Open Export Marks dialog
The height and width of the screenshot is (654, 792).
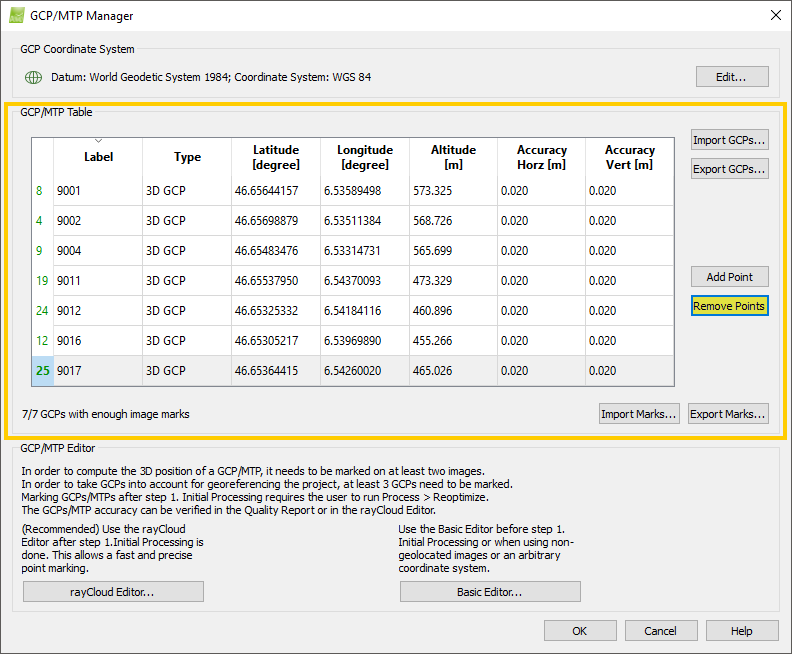pyautogui.click(x=728, y=413)
